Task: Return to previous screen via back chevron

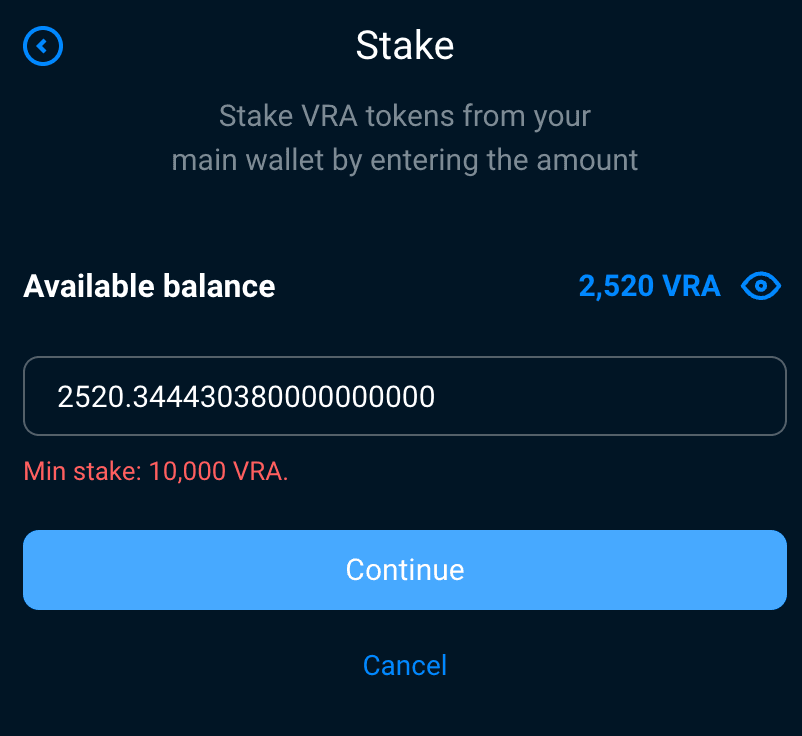Action: [43, 46]
